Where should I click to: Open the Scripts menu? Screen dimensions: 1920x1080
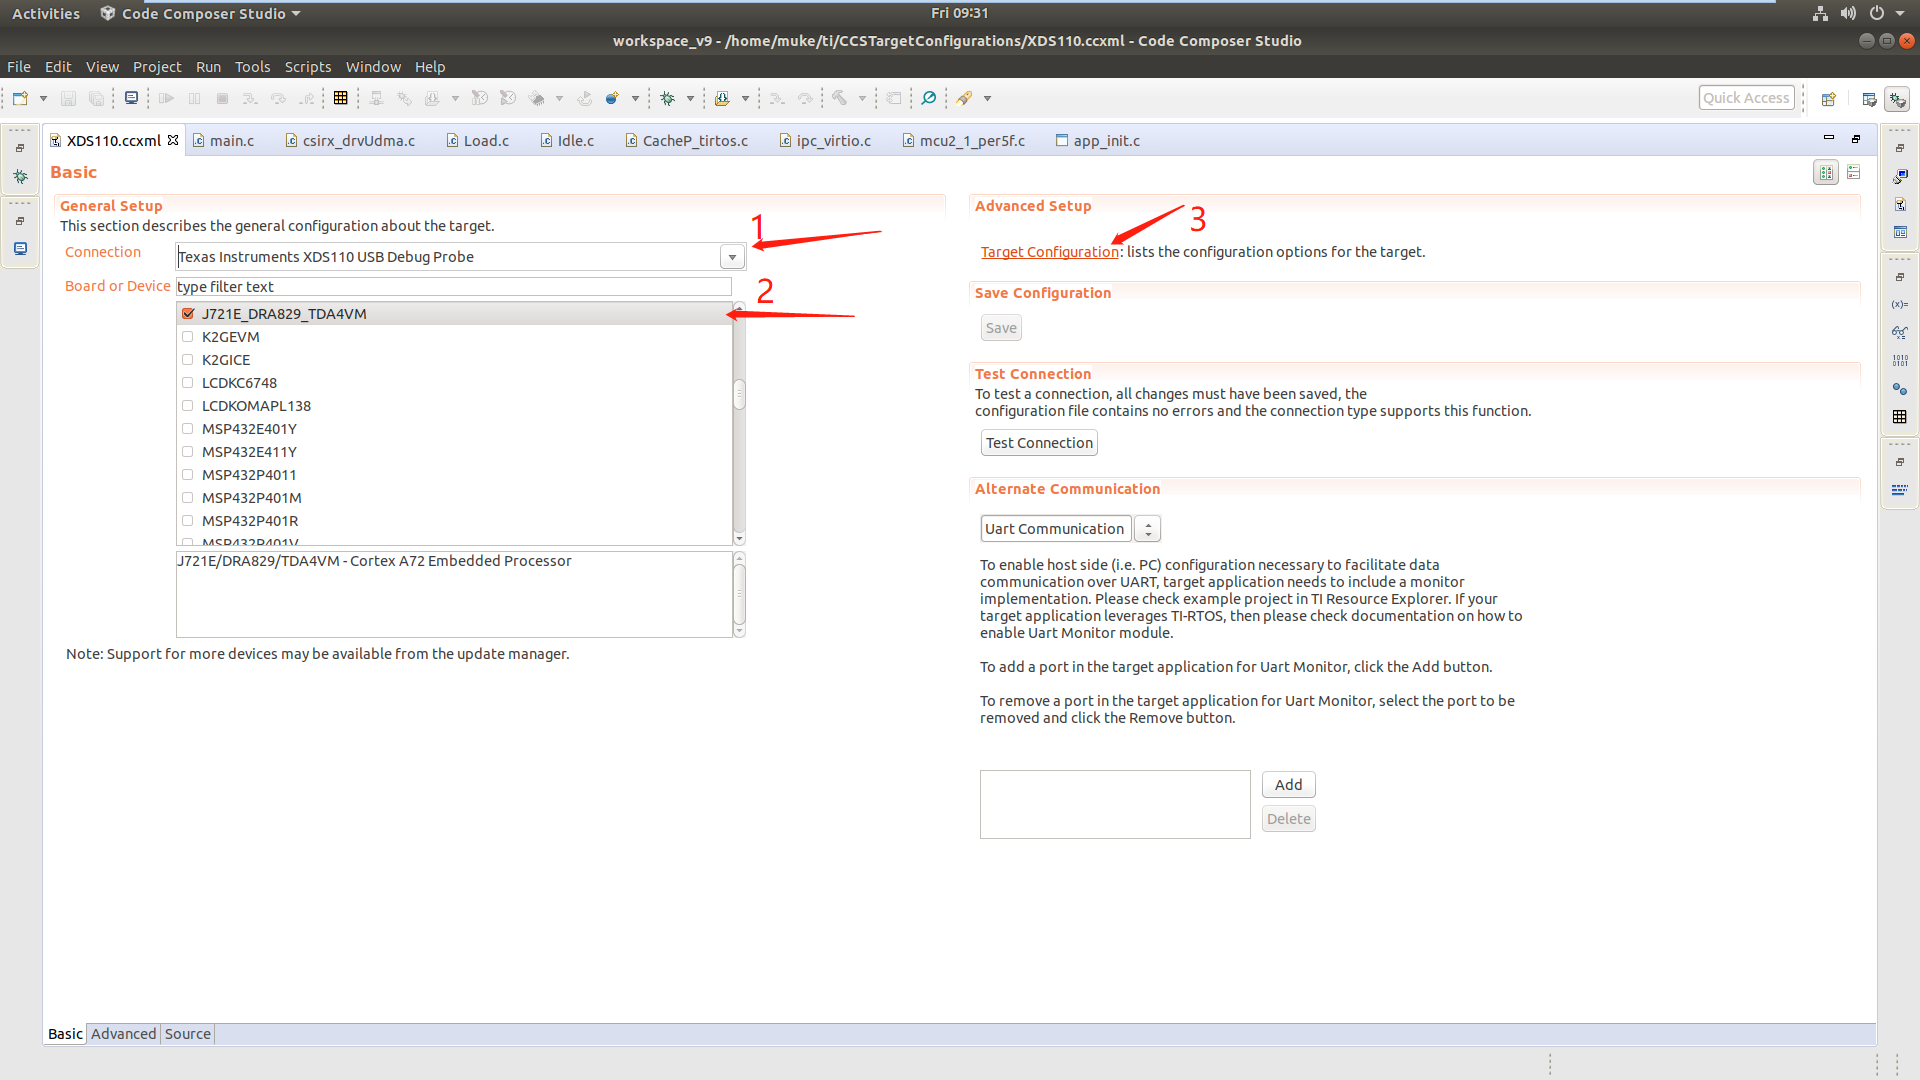(x=308, y=67)
